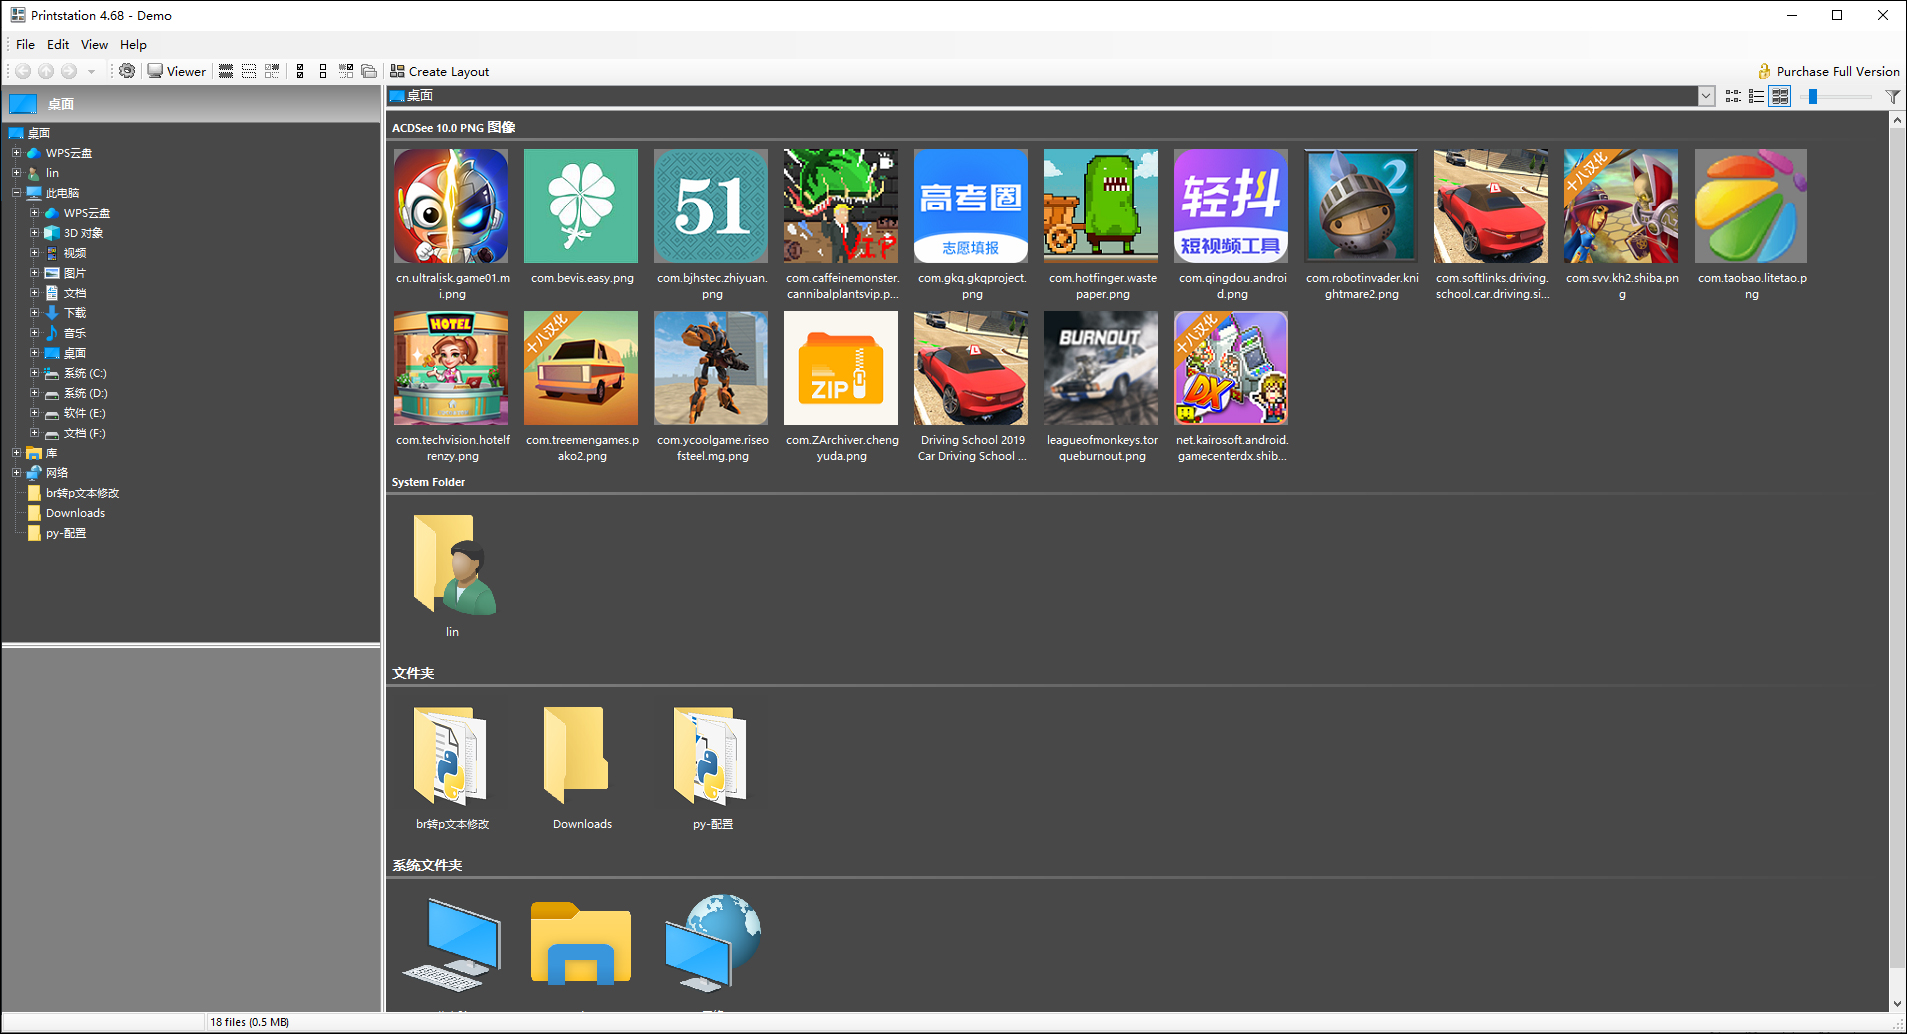Select the com.robotinvader.knightmare2.png thumbnail

[1361, 206]
